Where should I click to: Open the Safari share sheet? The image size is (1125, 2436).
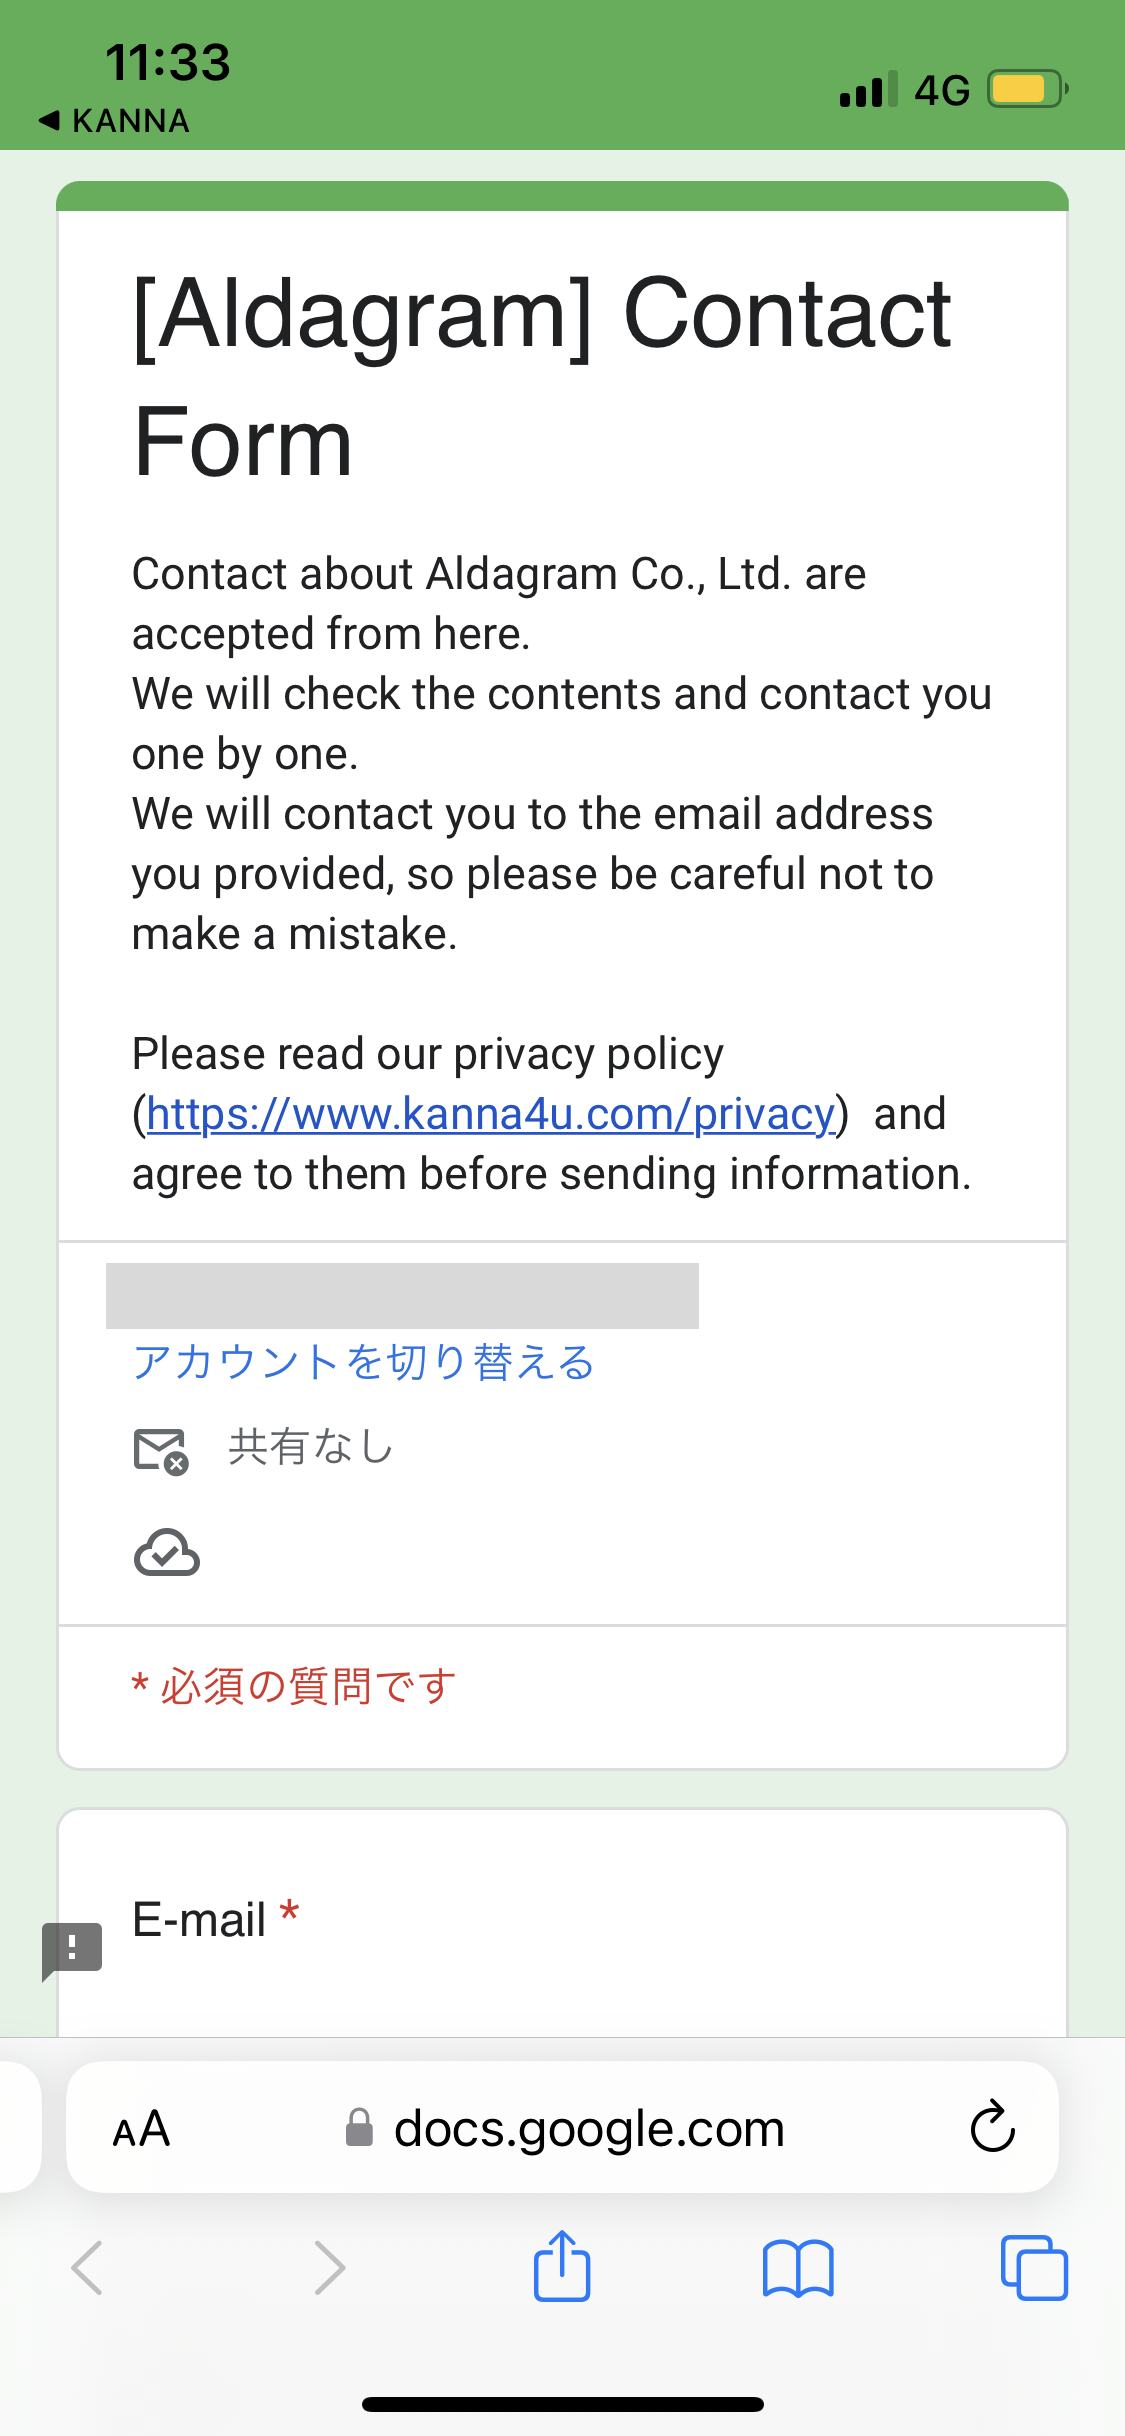pyautogui.click(x=562, y=2266)
